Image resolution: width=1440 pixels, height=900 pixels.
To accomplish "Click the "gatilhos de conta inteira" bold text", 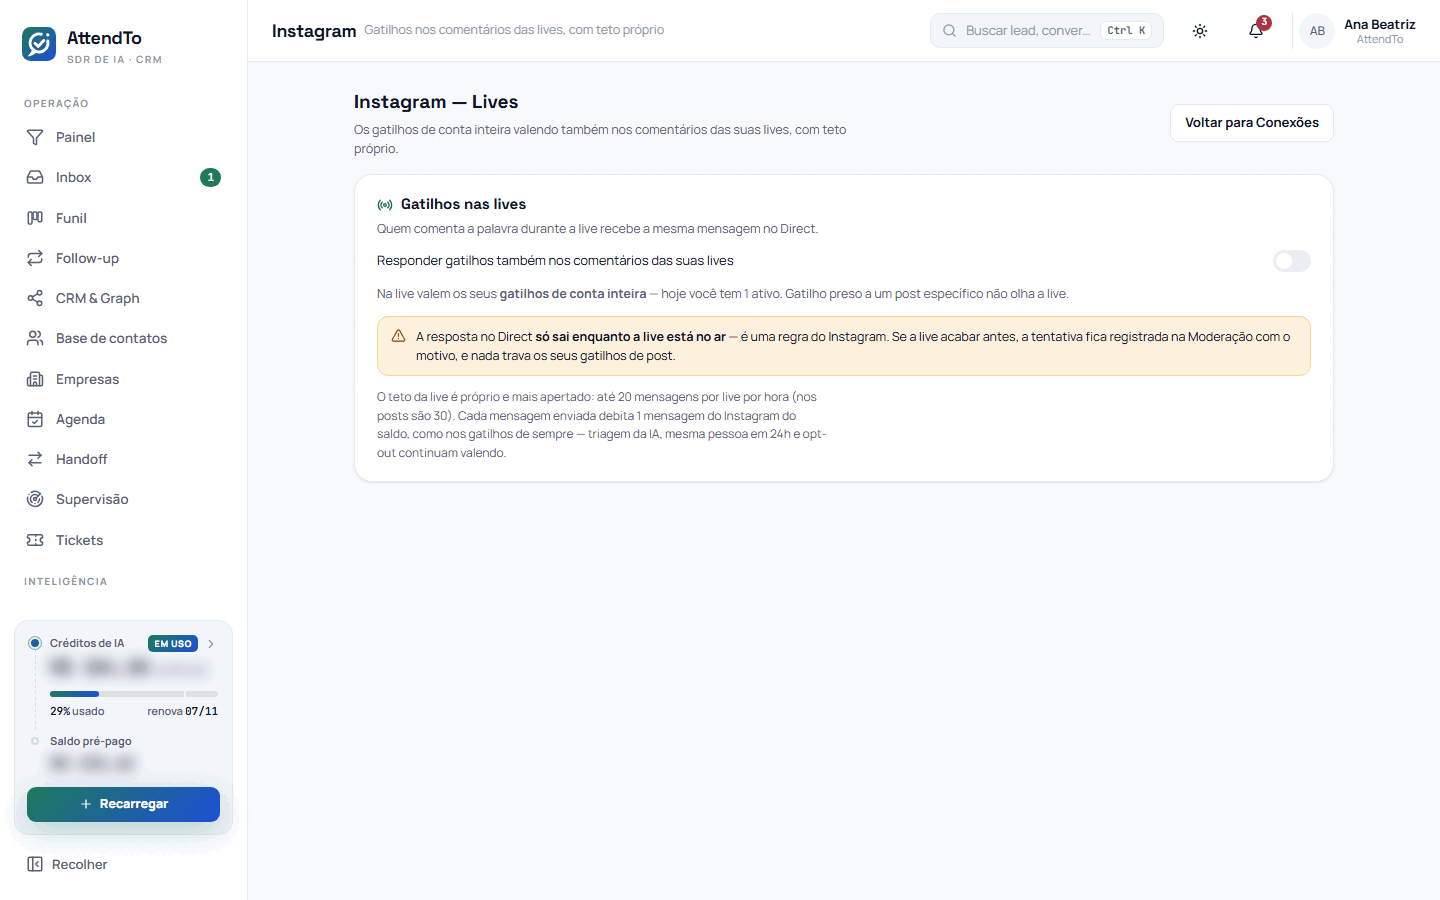I will pos(573,294).
